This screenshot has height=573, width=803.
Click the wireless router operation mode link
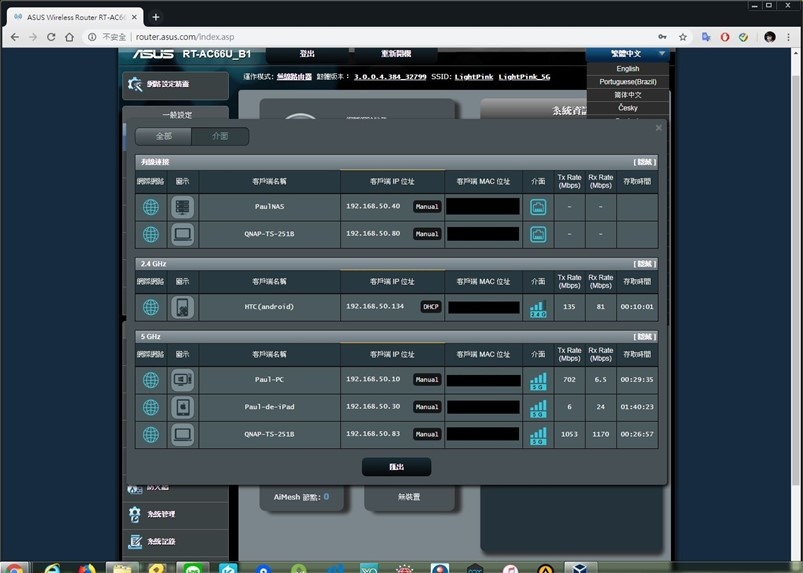click(x=294, y=77)
